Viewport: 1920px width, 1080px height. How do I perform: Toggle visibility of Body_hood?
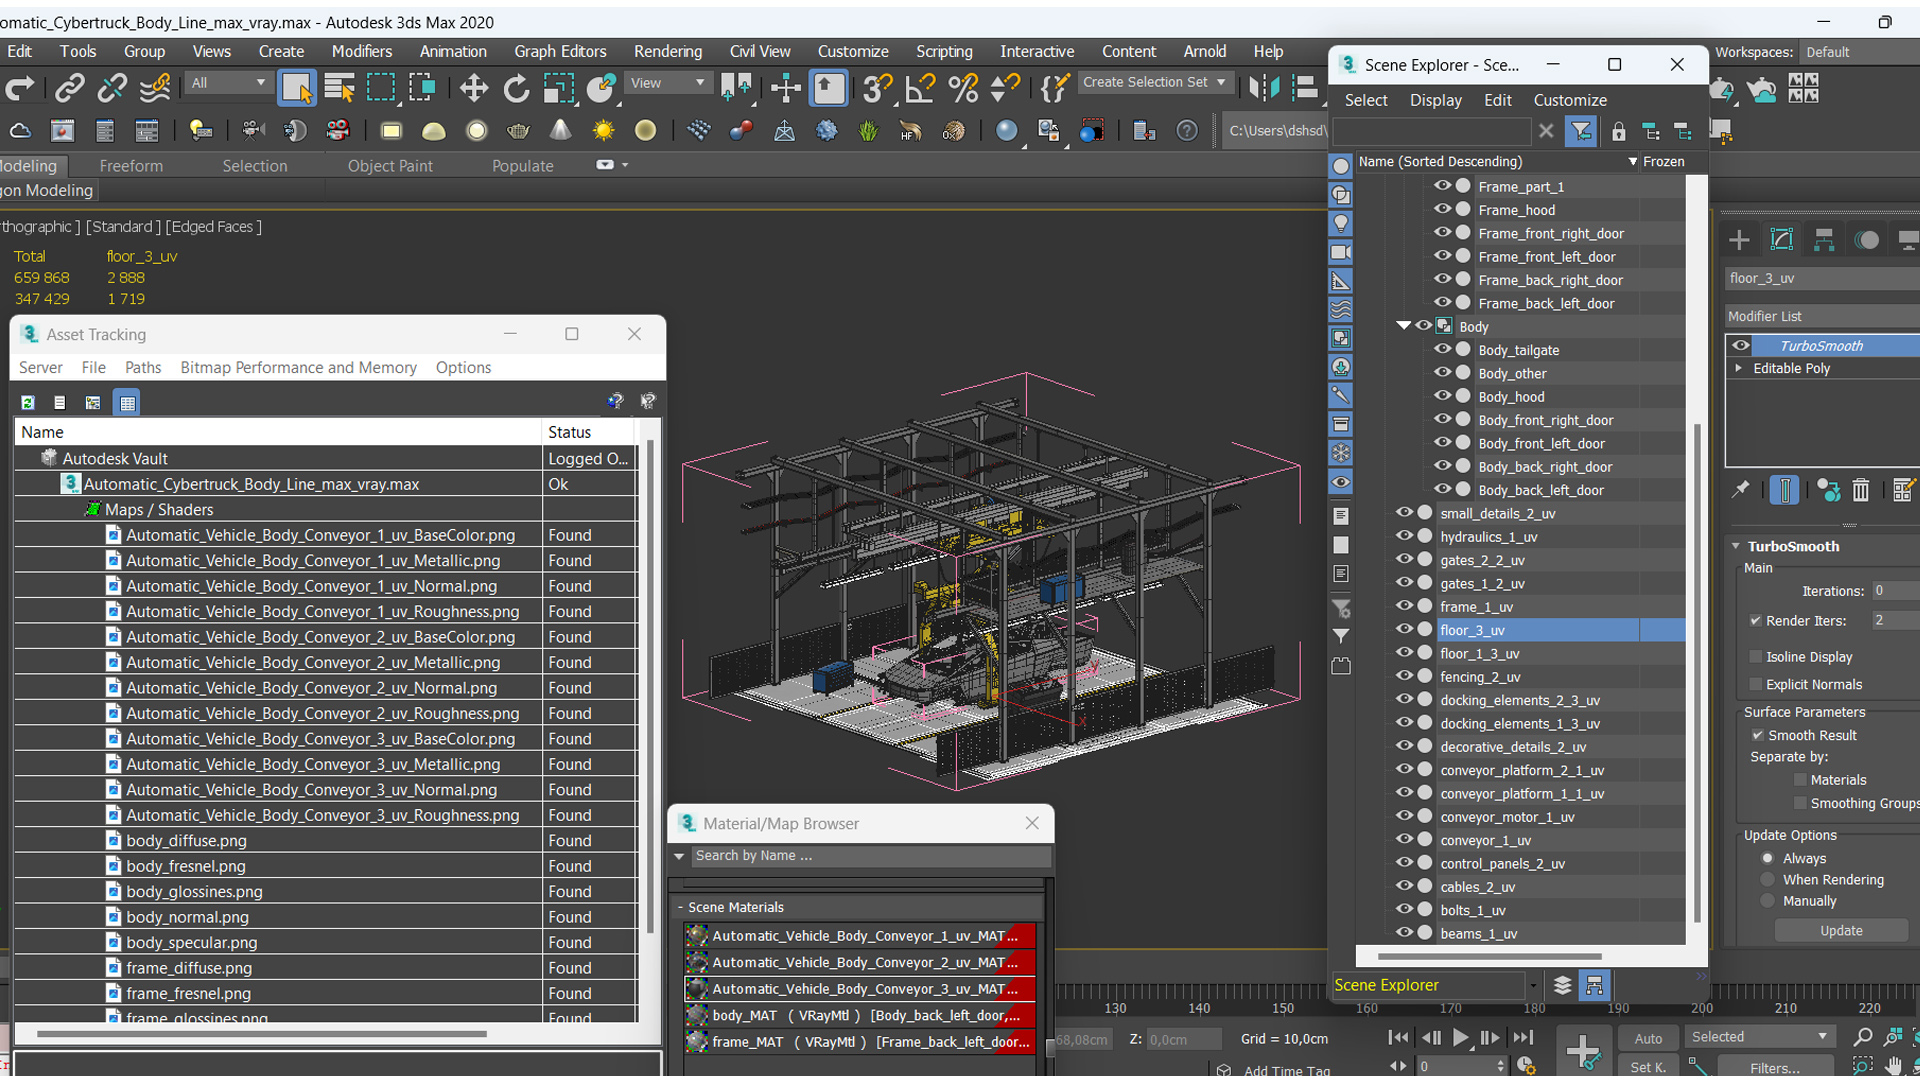tap(1442, 396)
